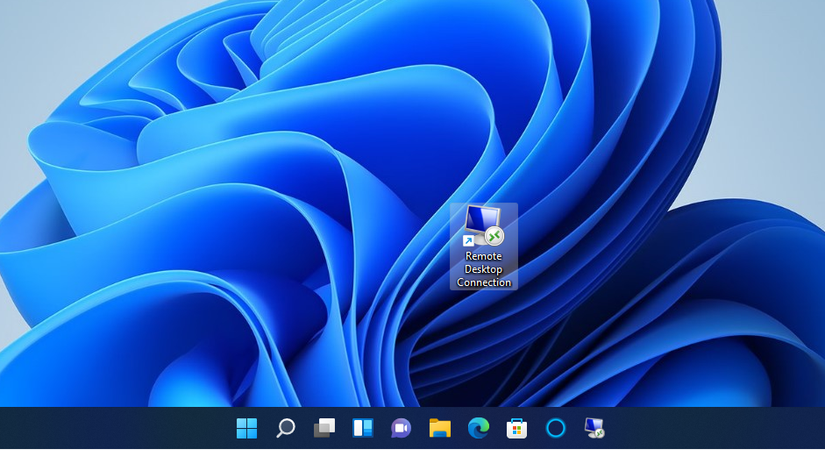The image size is (825, 450).
Task: Click the green connection badge on desktop icon
Action: (x=494, y=236)
